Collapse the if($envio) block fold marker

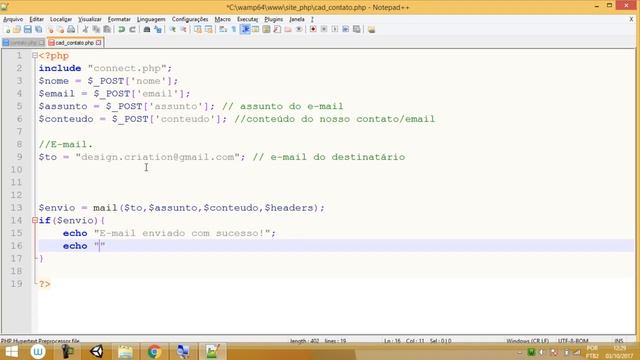click(35, 220)
